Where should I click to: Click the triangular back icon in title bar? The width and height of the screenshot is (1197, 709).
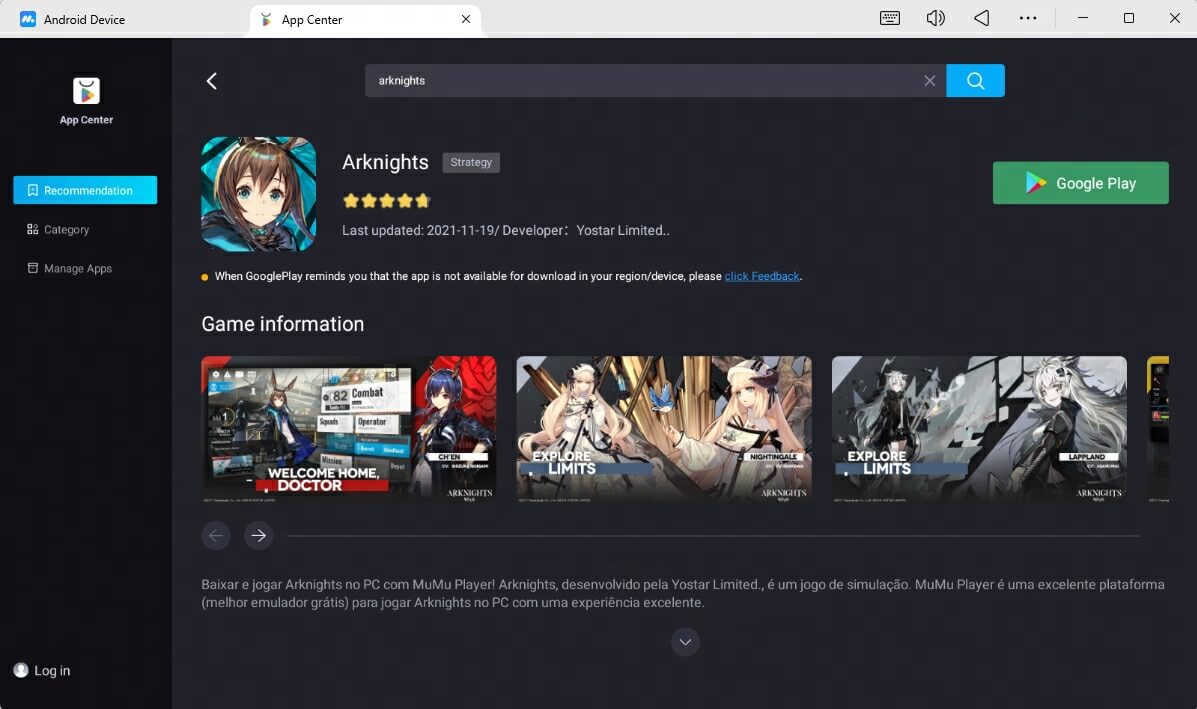(982, 18)
